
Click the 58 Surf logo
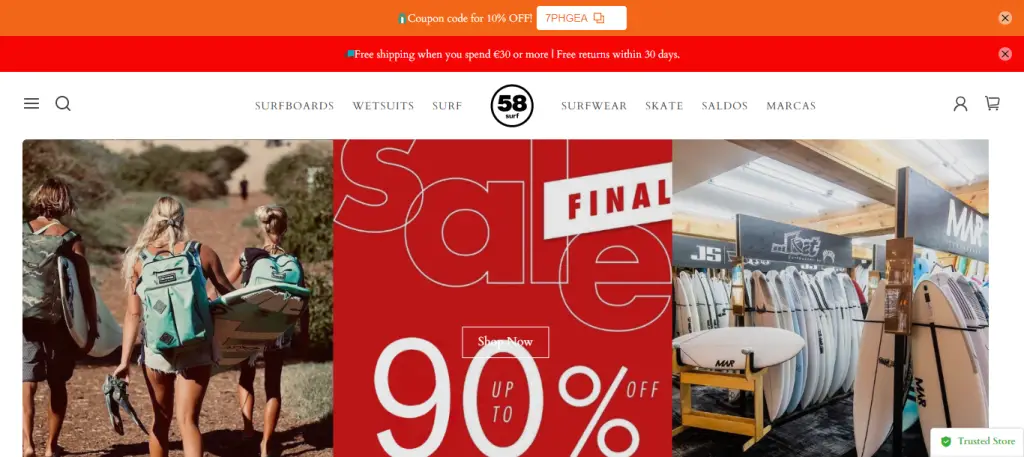pos(512,106)
